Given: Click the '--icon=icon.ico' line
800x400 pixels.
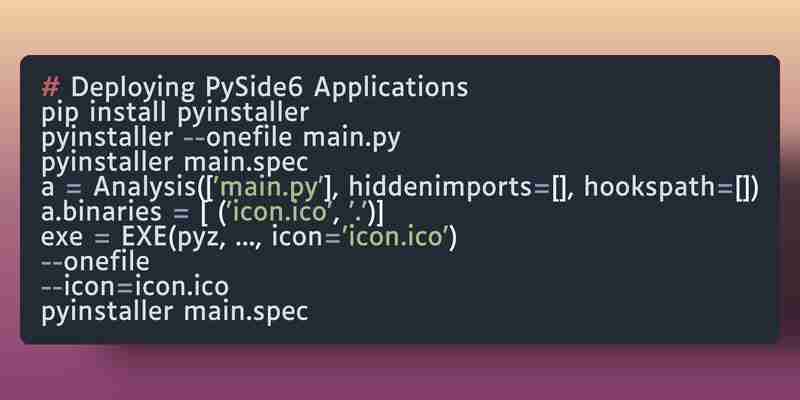Looking at the screenshot, I should click(135, 287).
